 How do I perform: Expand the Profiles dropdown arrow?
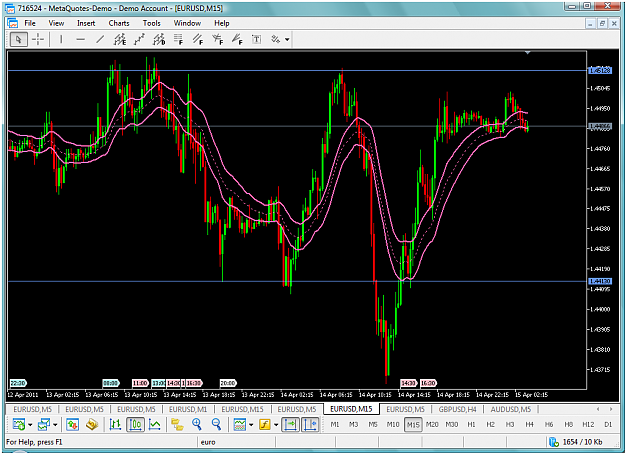click(55, 425)
